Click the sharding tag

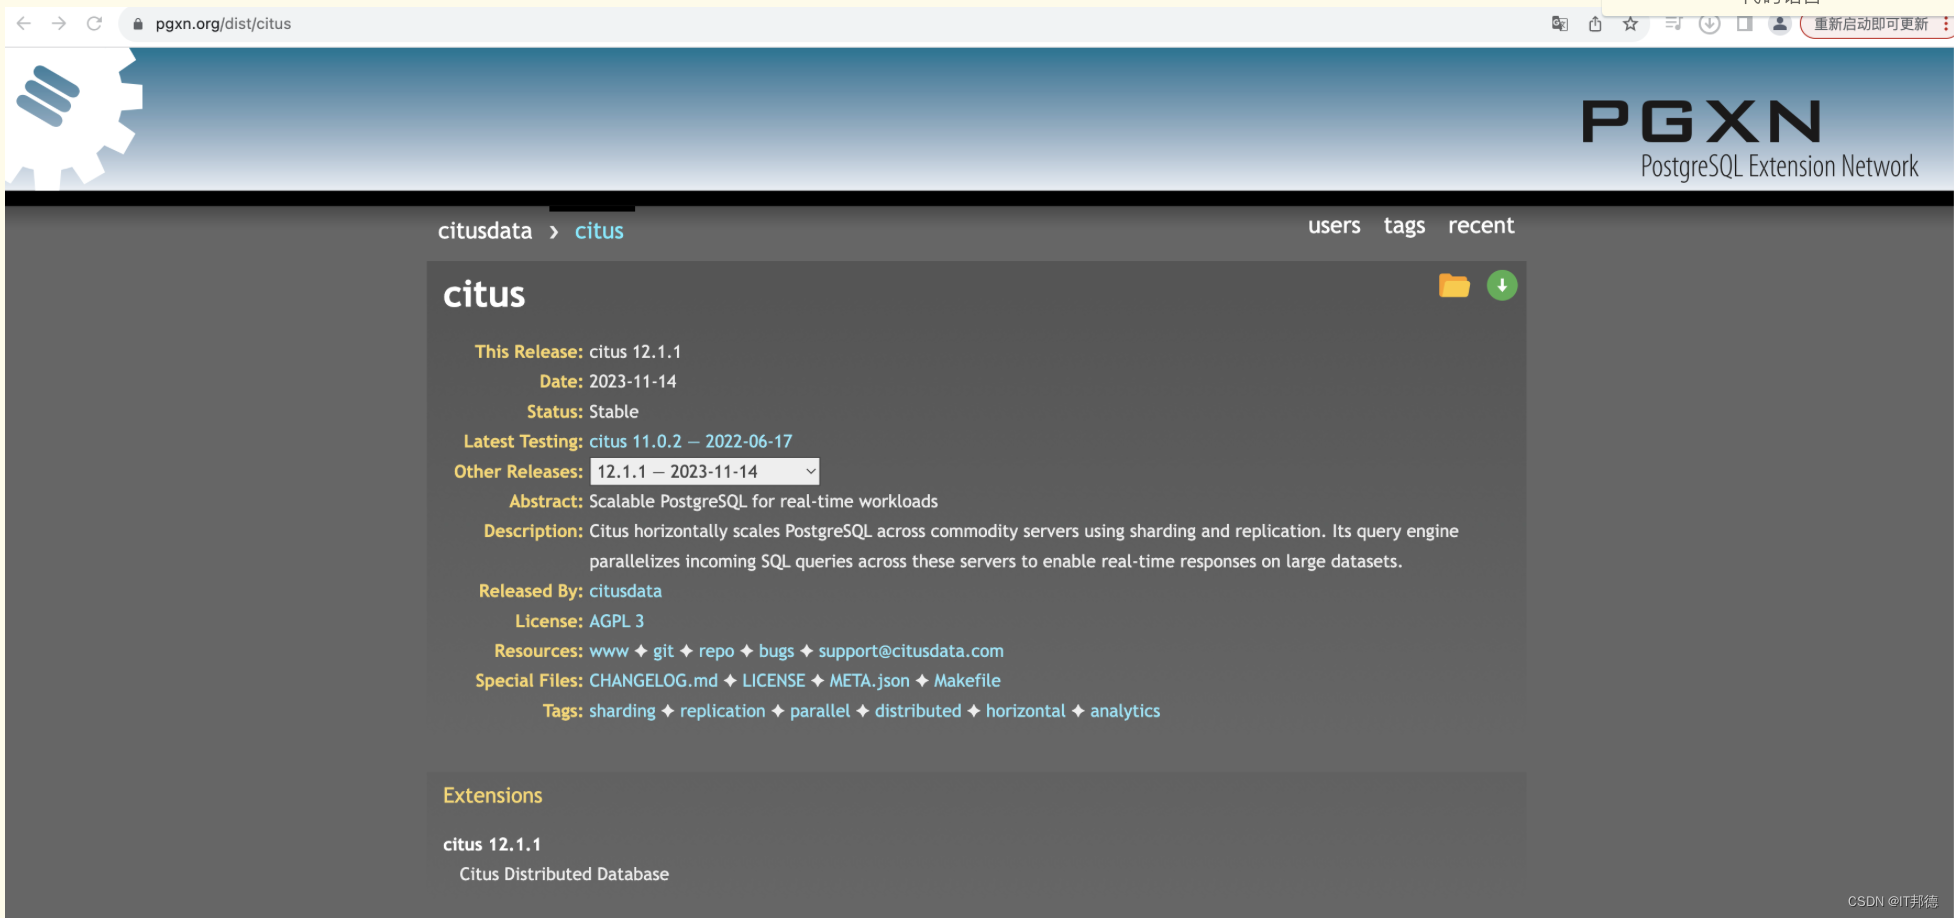pos(622,711)
